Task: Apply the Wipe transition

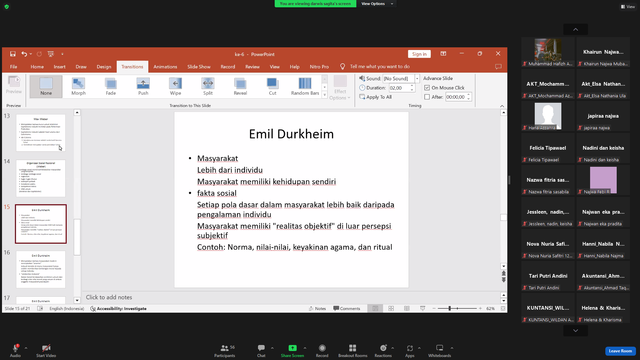Action: tap(176, 86)
